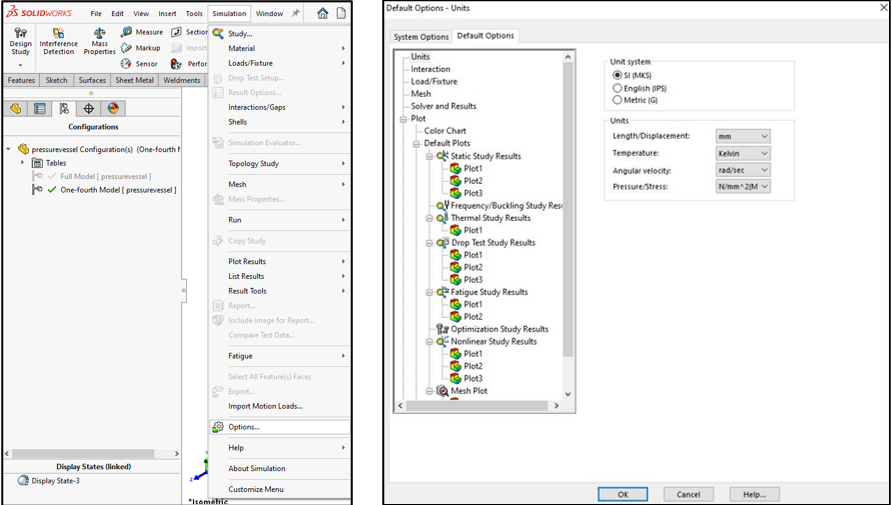The image size is (892, 505).
Task: Click Help... button in options dialog
Action: pos(755,494)
